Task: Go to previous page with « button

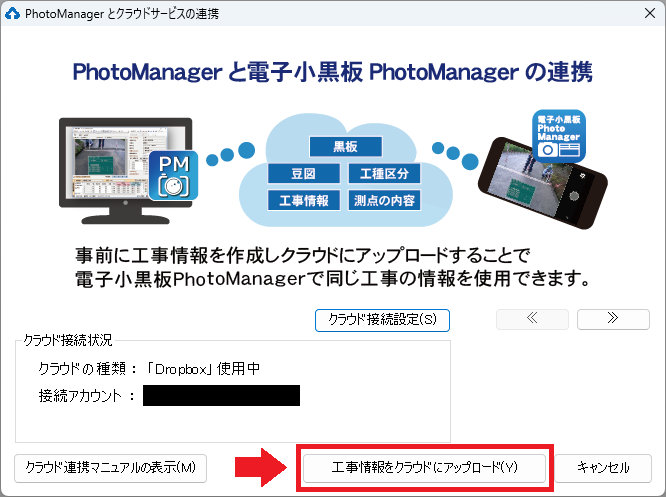Action: pos(532,319)
